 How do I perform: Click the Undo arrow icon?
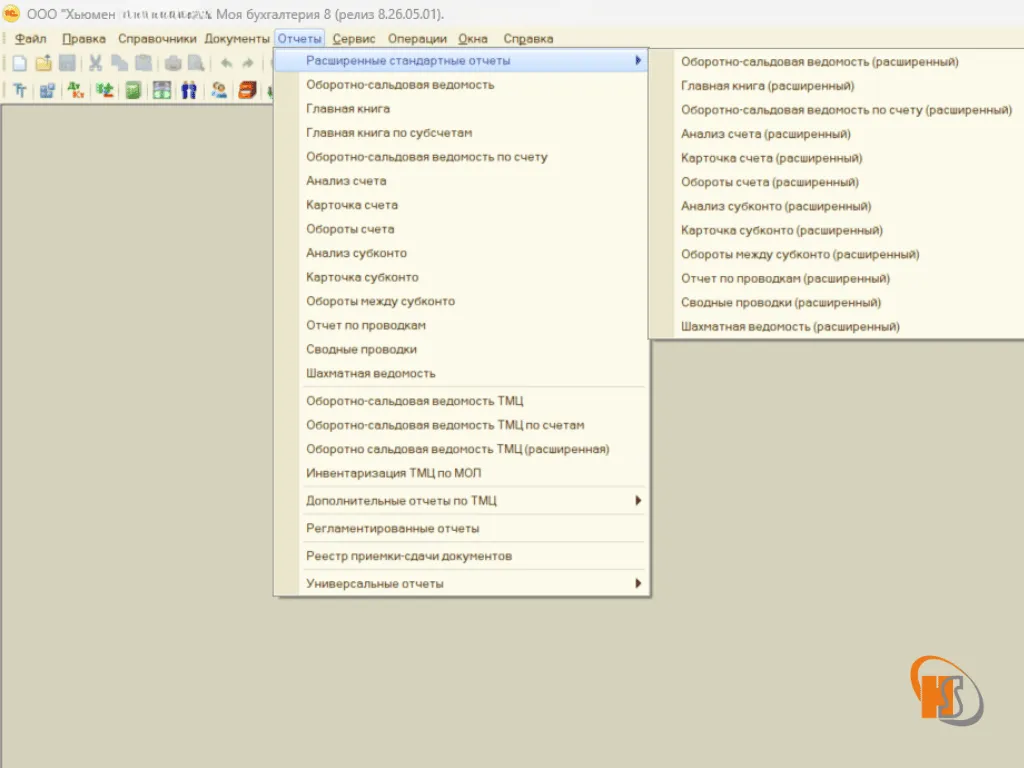tap(226, 63)
